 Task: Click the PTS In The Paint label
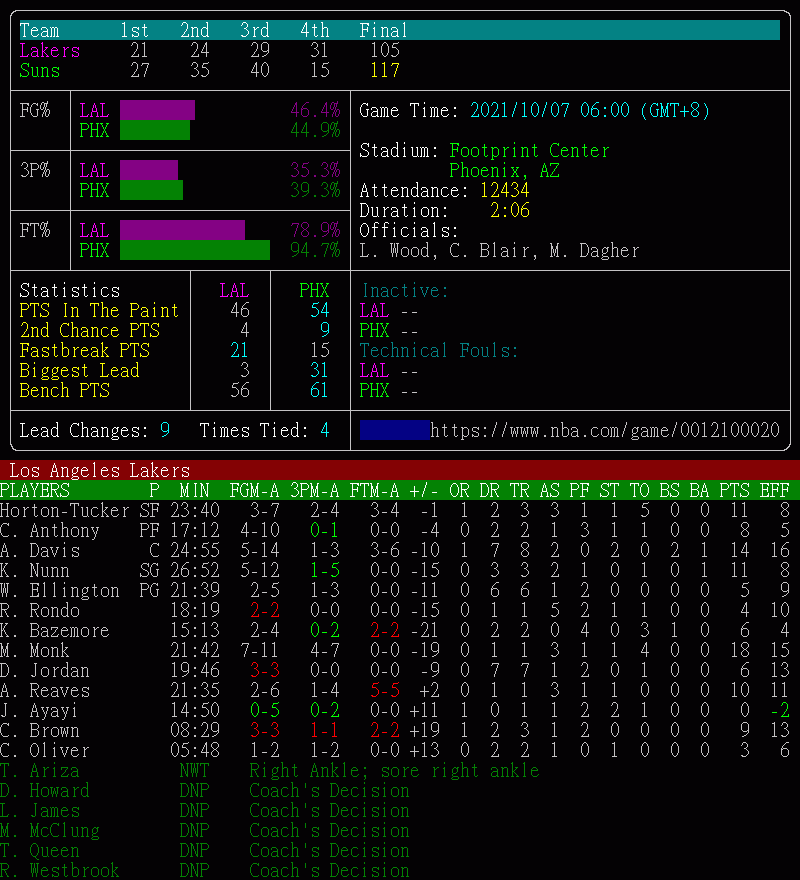(x=99, y=310)
